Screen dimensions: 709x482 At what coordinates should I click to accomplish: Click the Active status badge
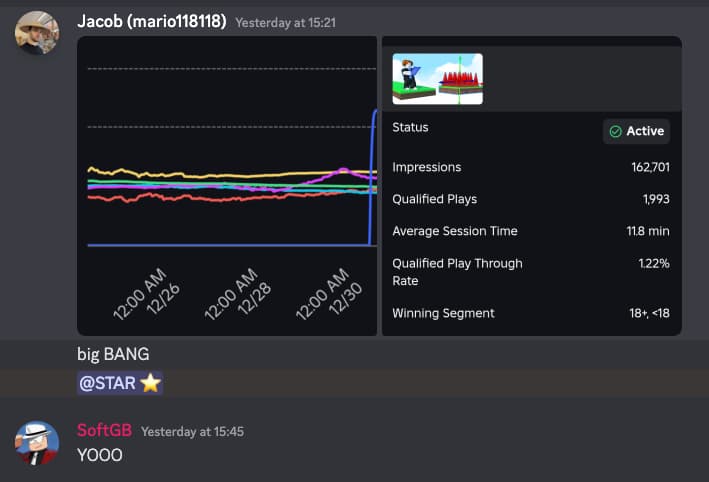(636, 131)
